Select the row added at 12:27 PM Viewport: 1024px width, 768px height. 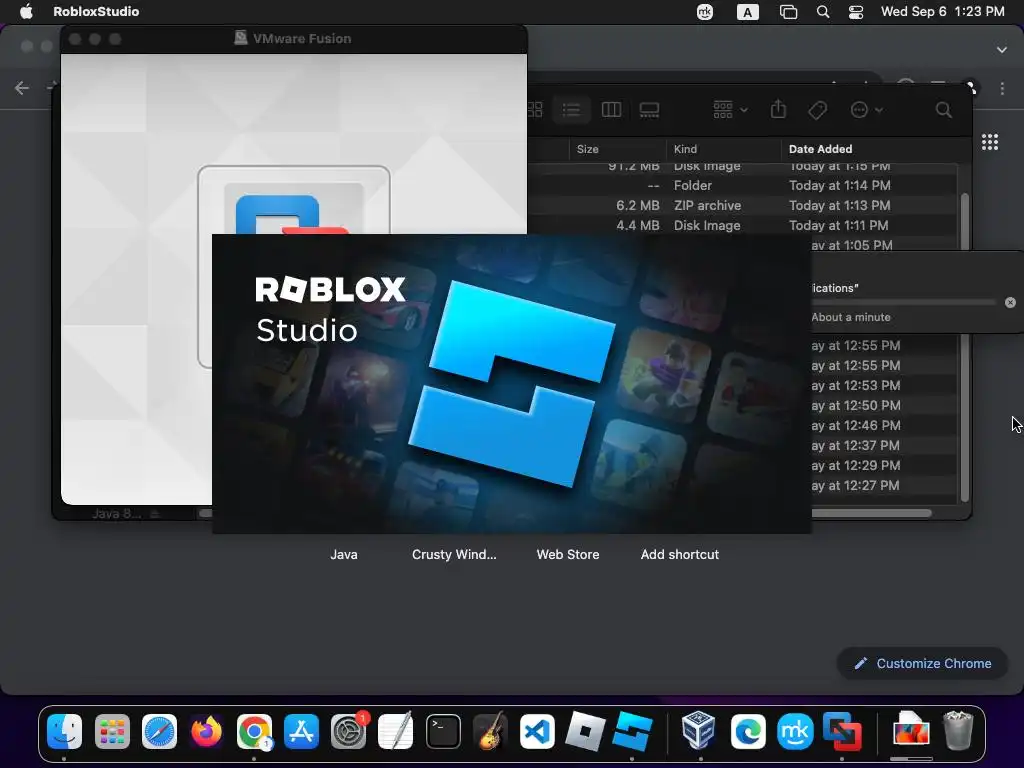pyautogui.click(x=884, y=486)
